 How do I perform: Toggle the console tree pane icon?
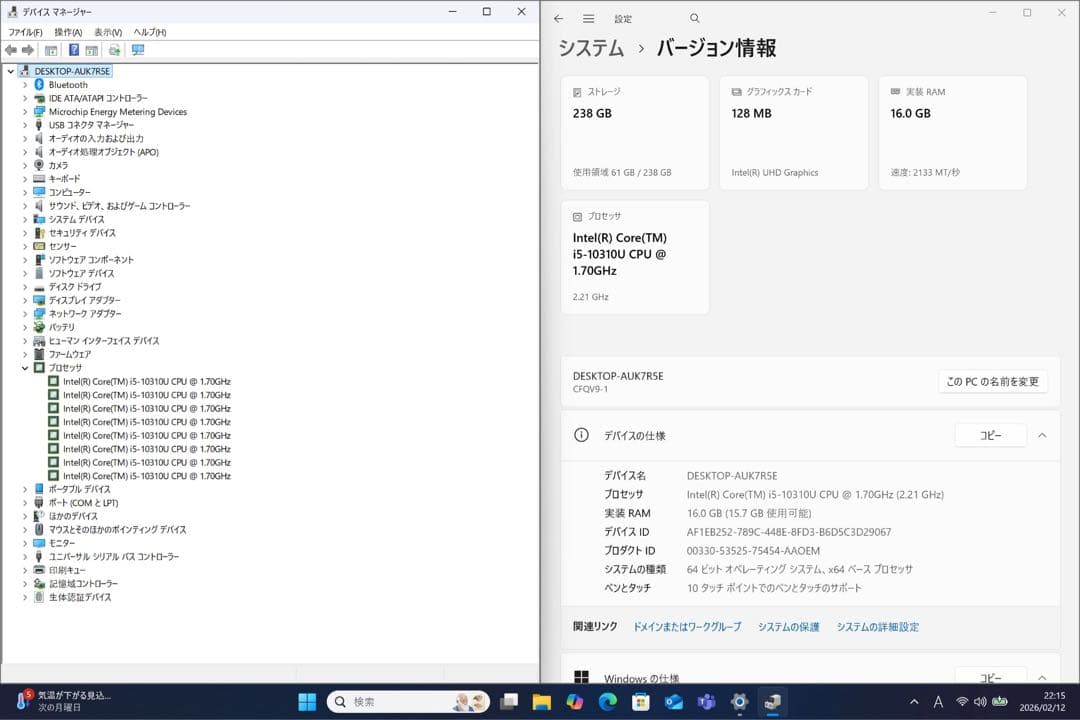(49, 49)
